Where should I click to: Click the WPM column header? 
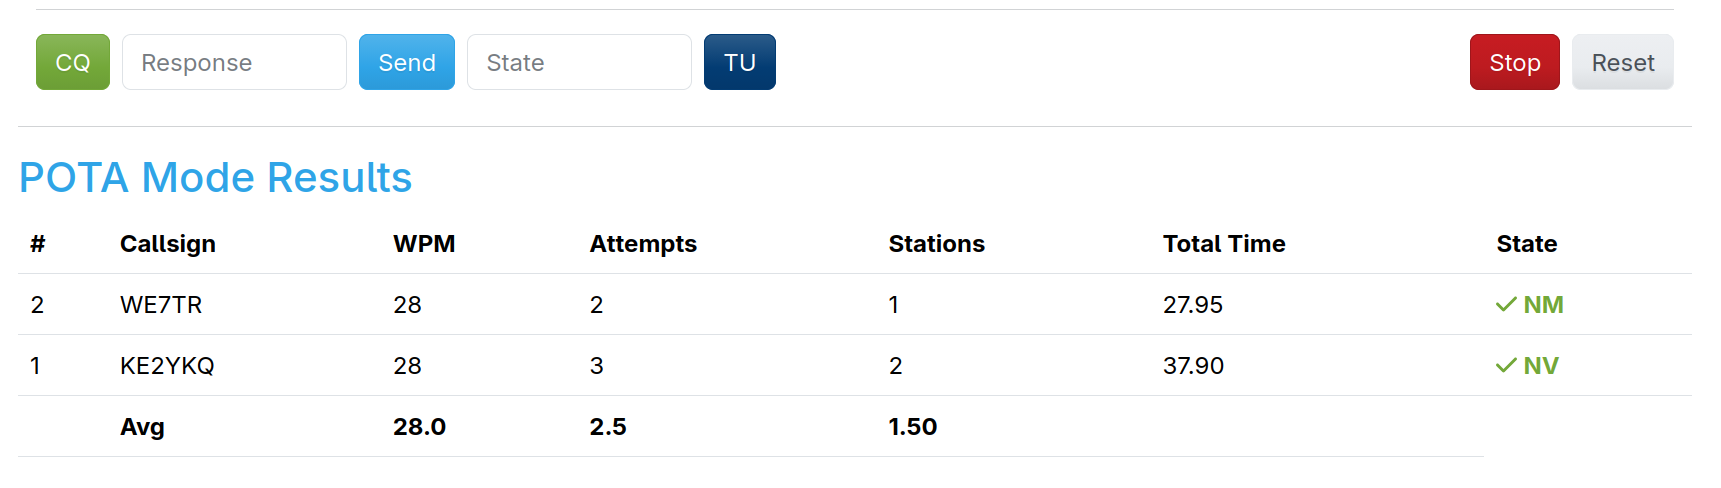(x=424, y=244)
